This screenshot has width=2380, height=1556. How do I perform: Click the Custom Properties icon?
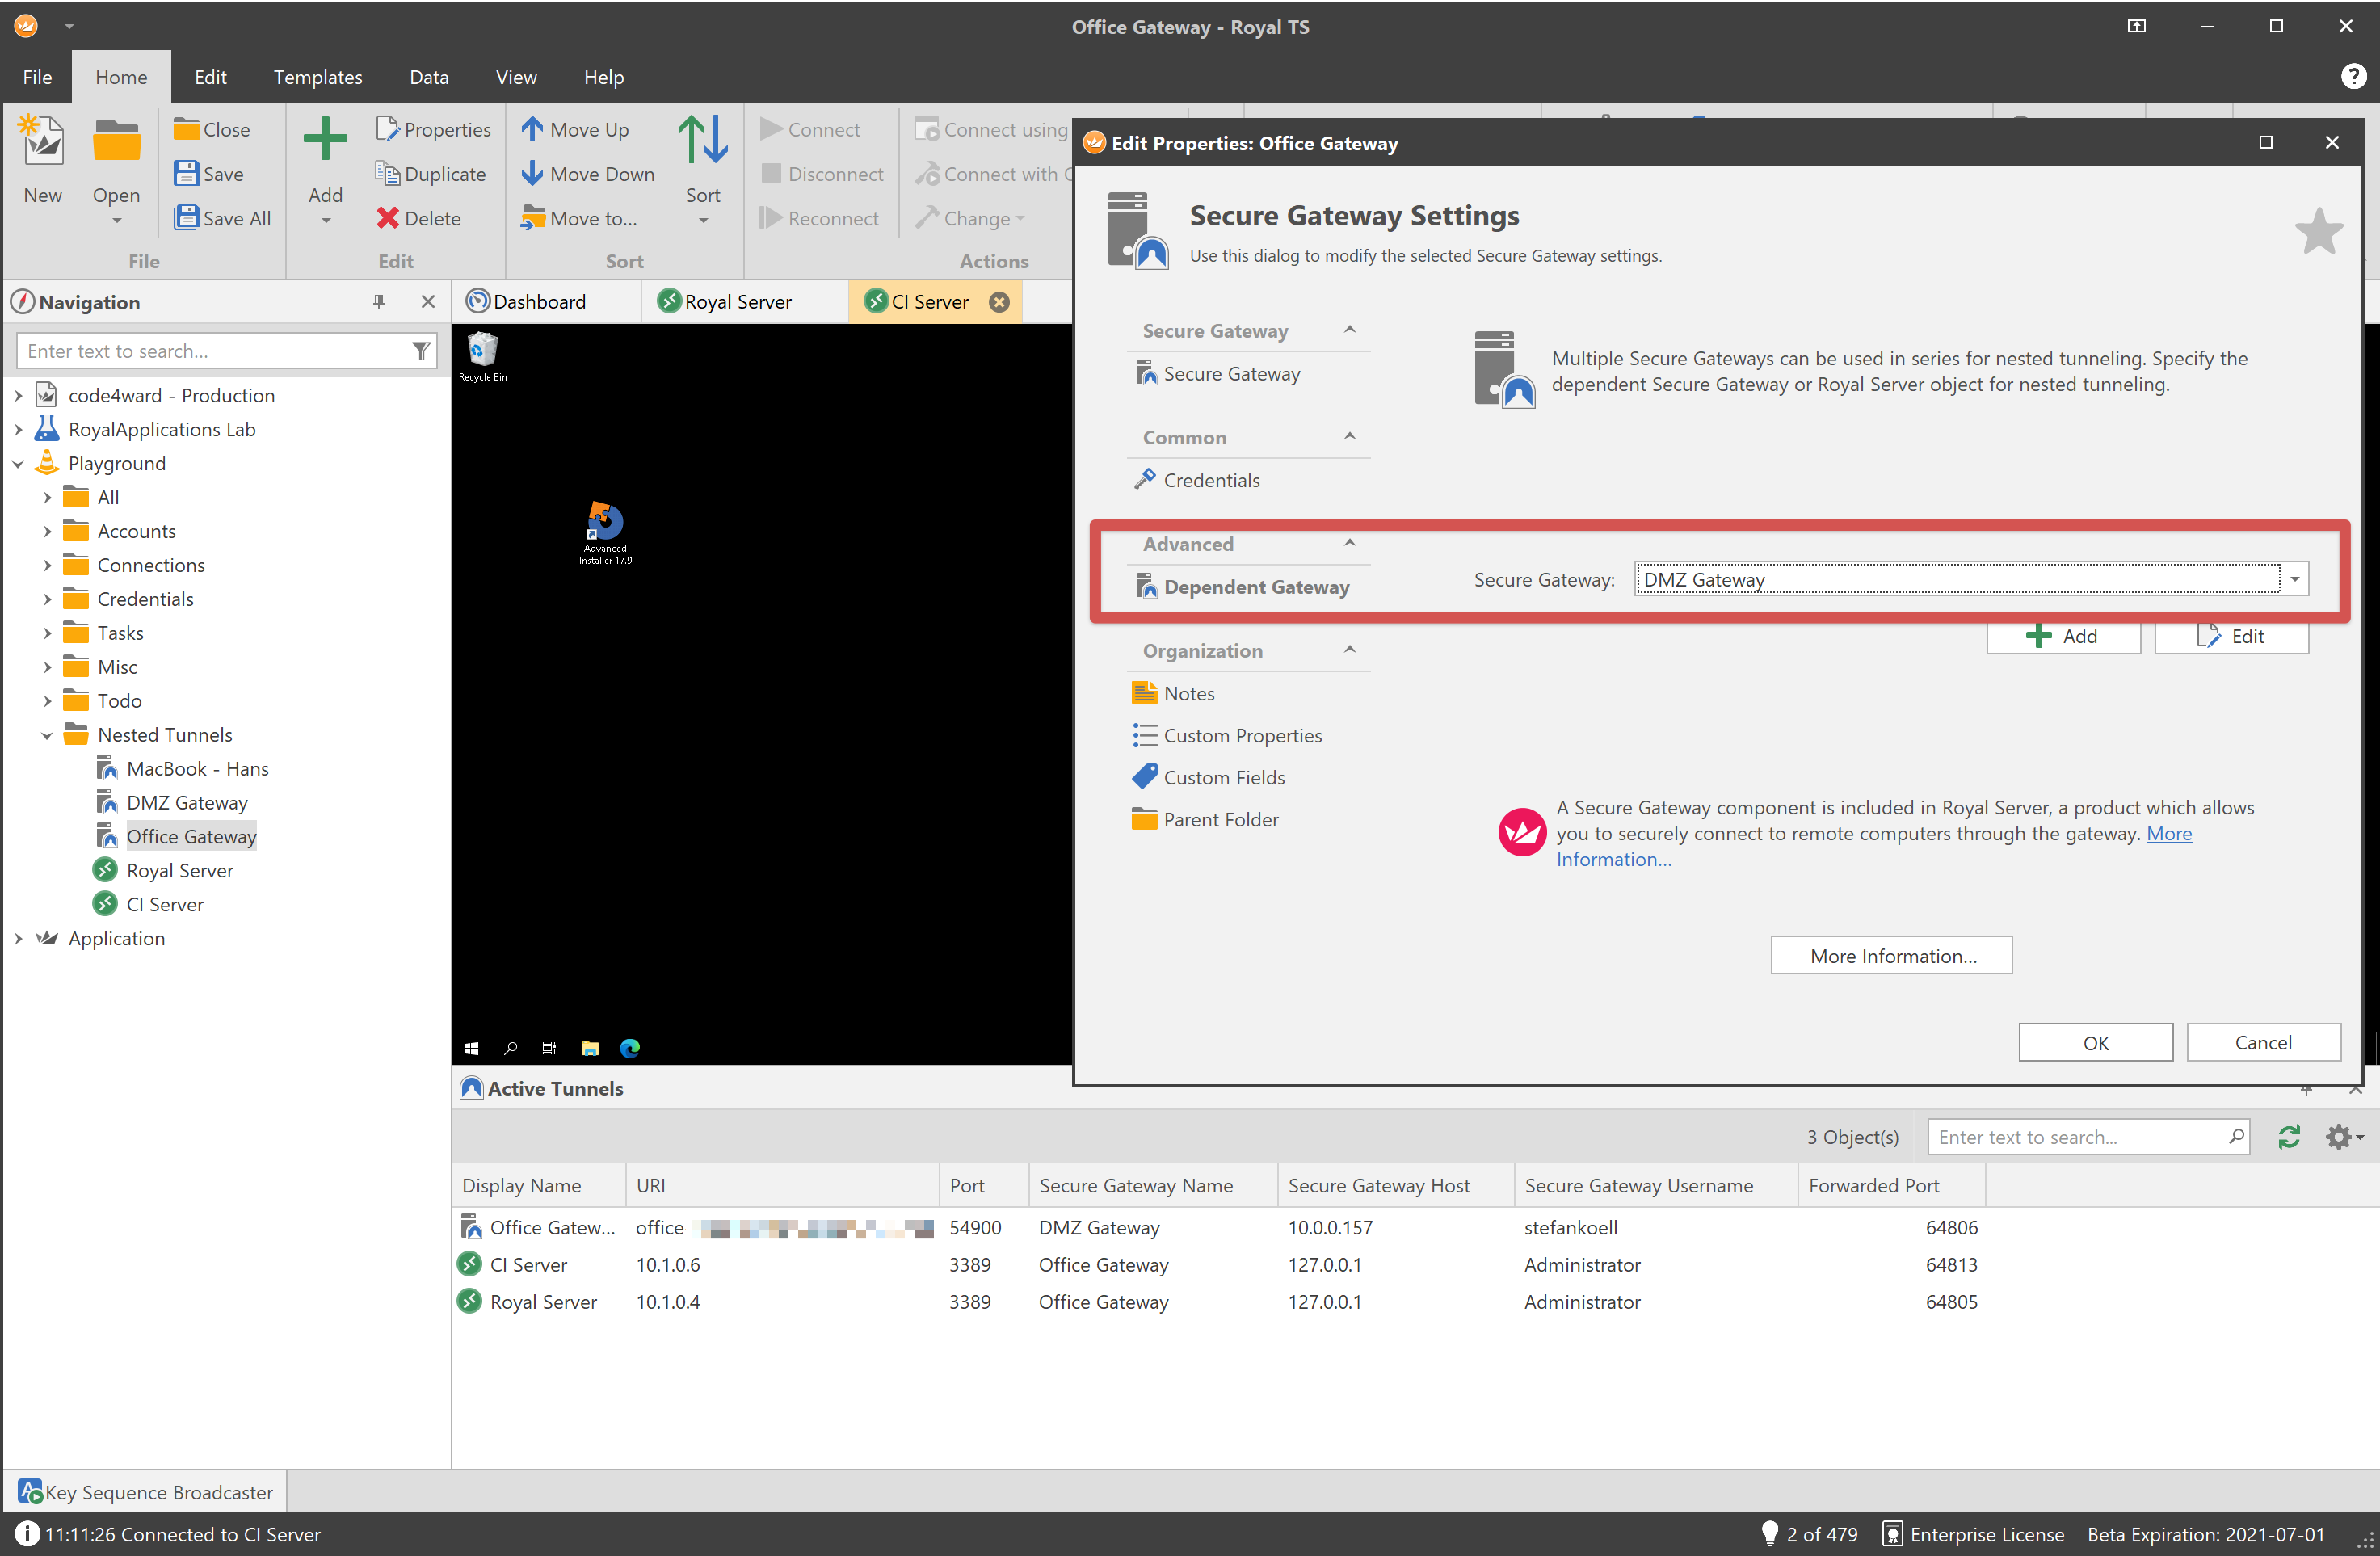1146,734
